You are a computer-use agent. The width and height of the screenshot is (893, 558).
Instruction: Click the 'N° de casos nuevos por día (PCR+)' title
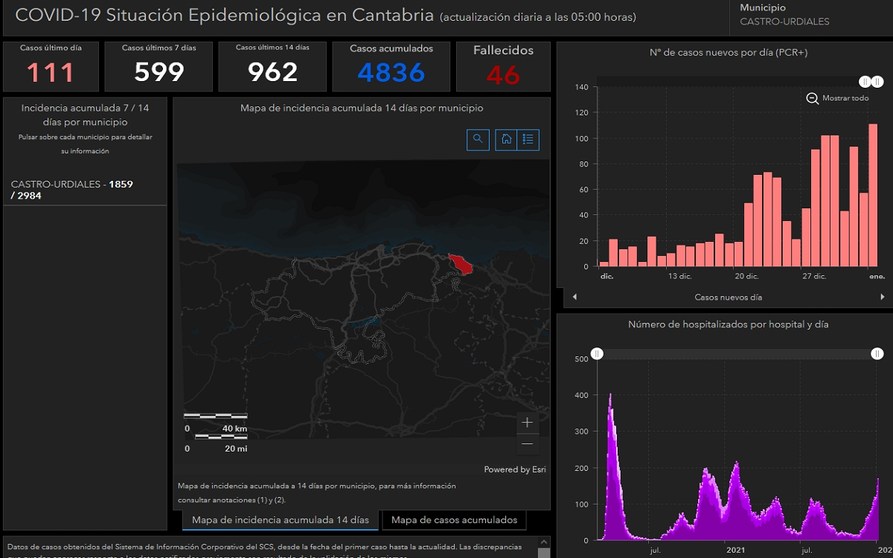[x=728, y=52]
